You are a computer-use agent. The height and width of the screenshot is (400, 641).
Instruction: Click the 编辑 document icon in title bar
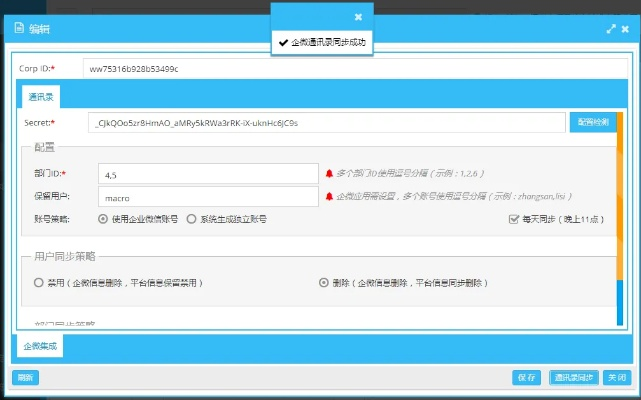pyautogui.click(x=18, y=29)
